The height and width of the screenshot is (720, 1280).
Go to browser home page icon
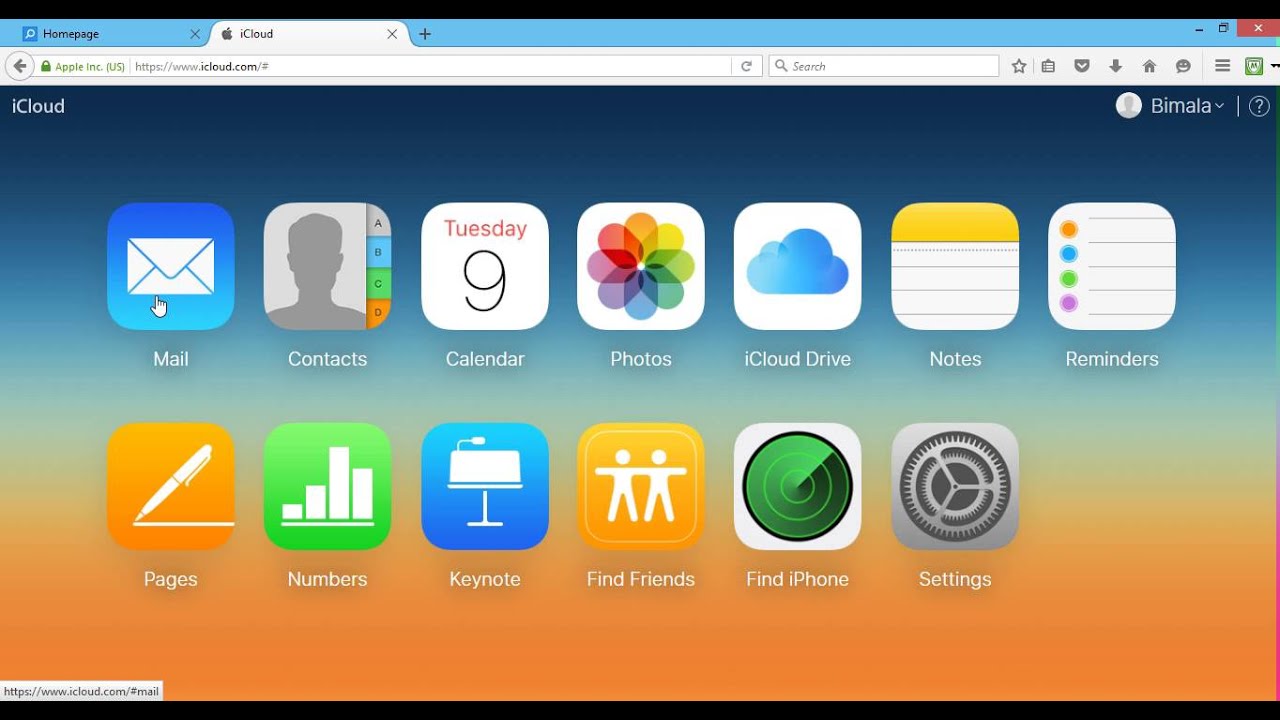[x=1149, y=66]
